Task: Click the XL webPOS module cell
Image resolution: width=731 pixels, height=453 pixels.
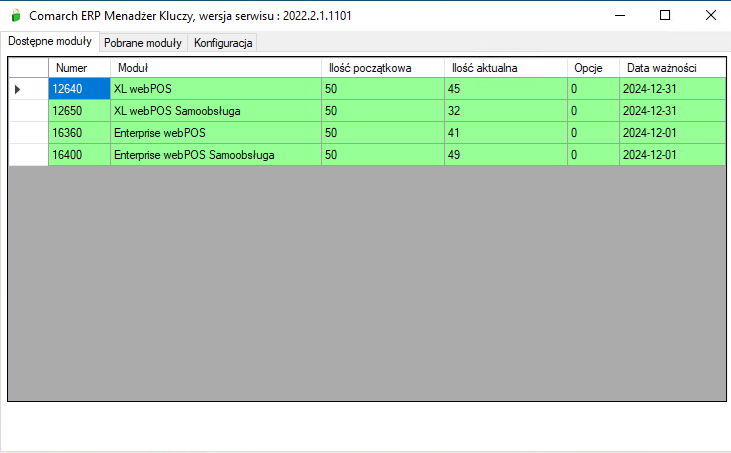Action: point(216,89)
